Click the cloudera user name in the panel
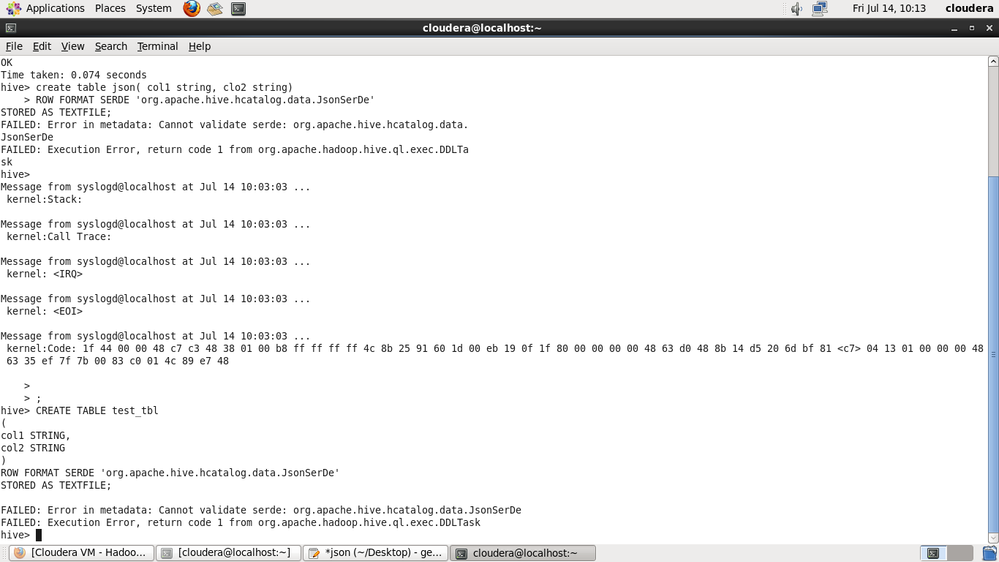The height and width of the screenshot is (562, 999). (969, 8)
